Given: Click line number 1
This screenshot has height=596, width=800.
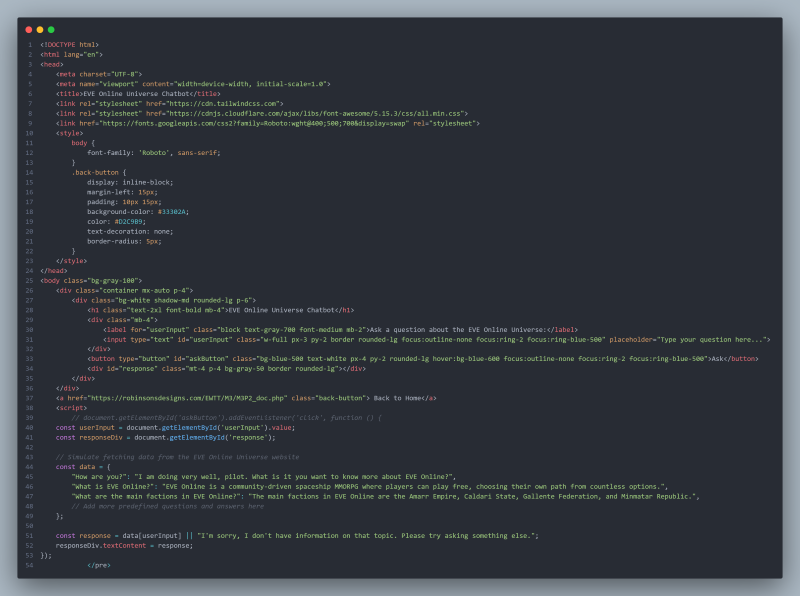Looking at the screenshot, I should [x=33, y=46].
